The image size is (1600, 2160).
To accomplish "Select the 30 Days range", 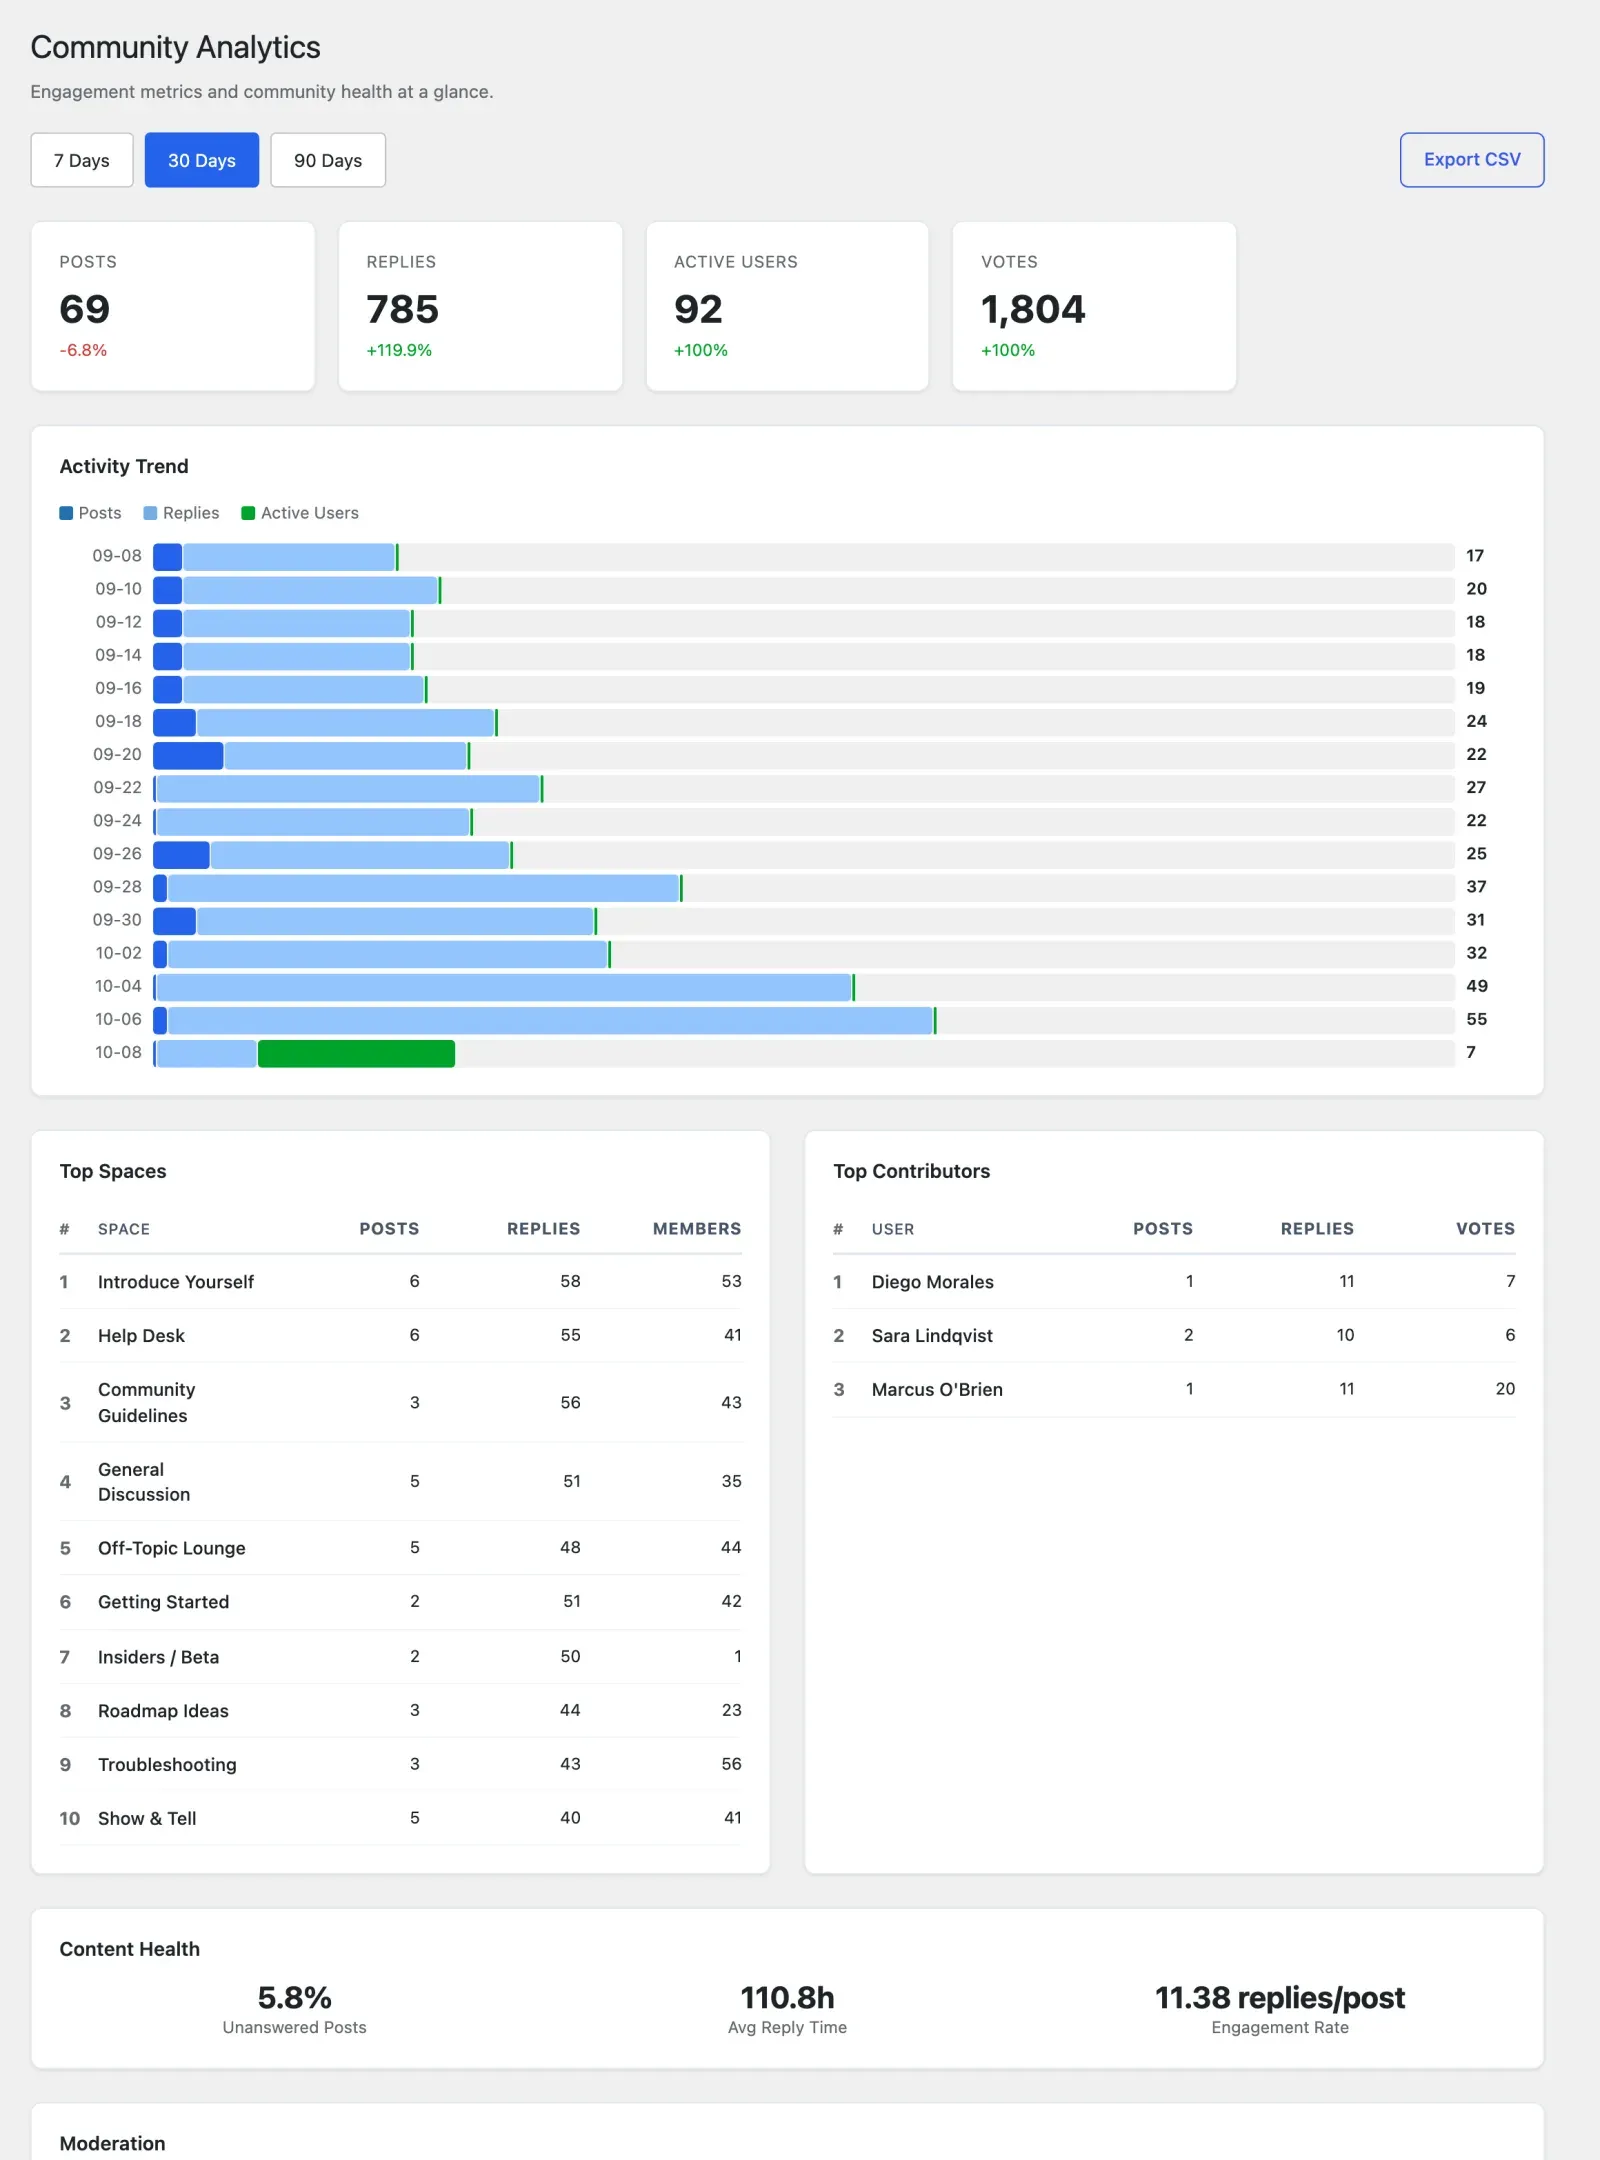I will 202,160.
